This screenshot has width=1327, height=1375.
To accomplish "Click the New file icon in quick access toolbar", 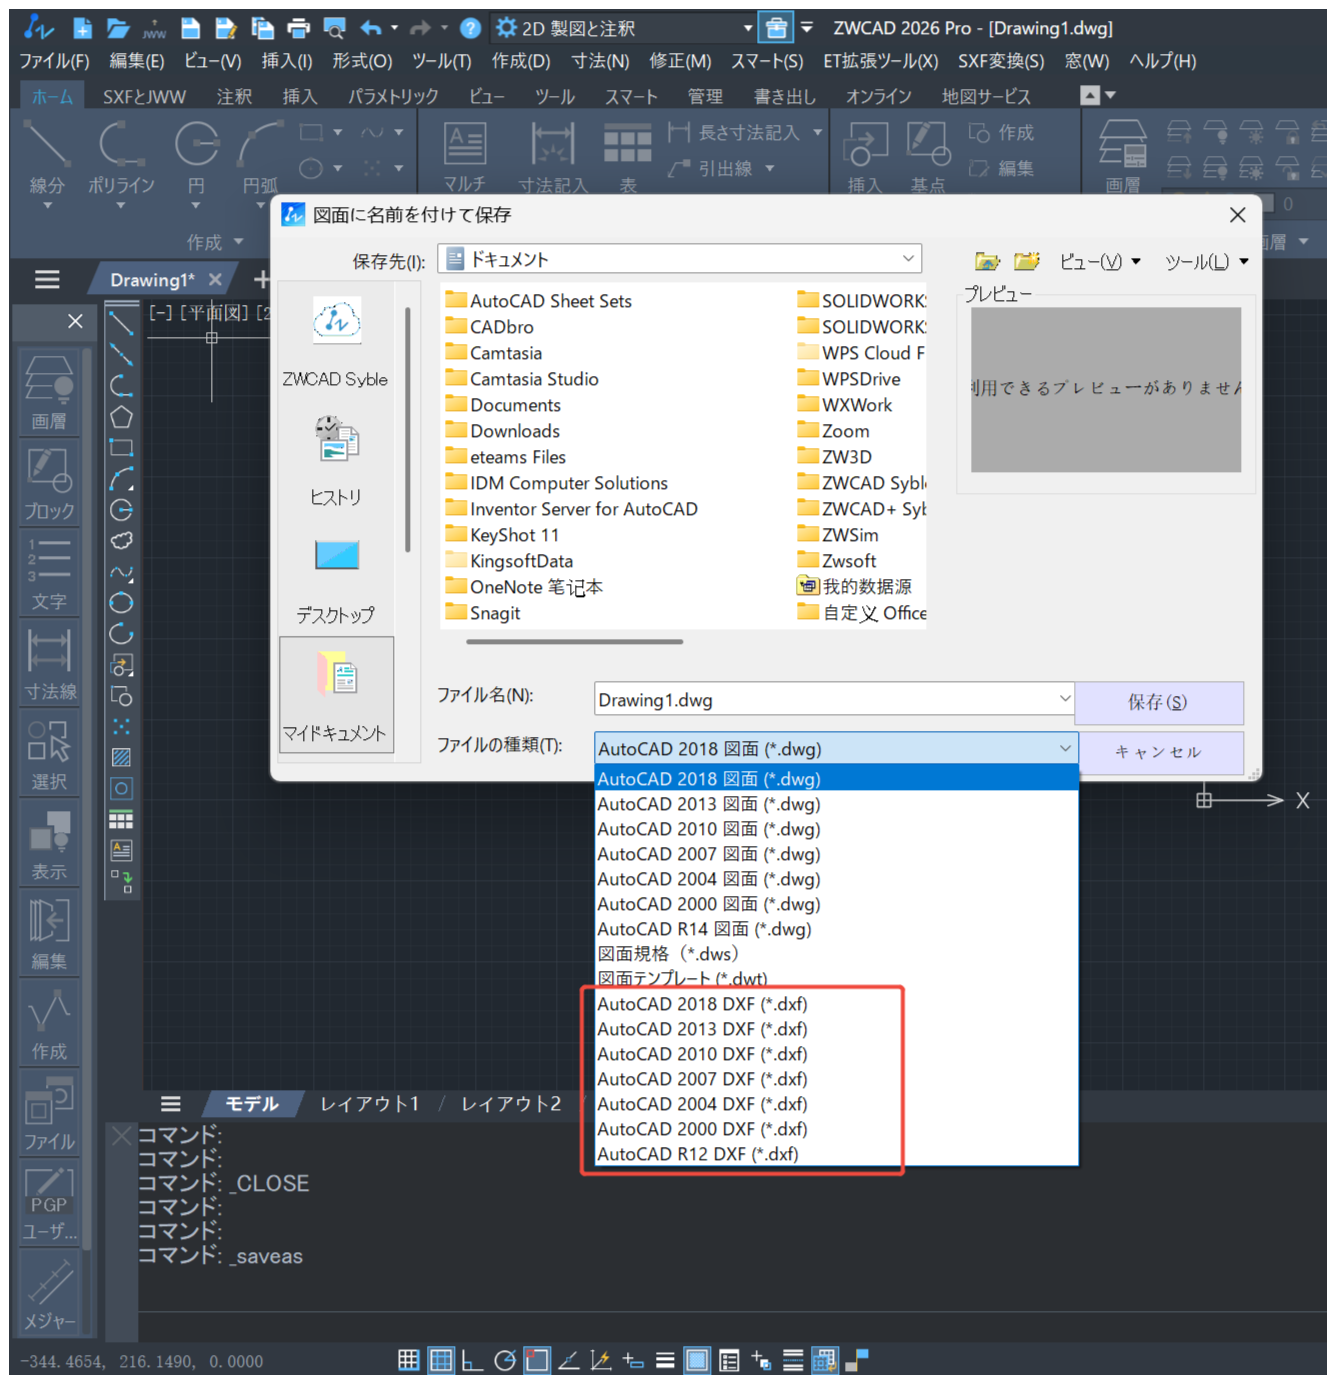I will 82,28.
